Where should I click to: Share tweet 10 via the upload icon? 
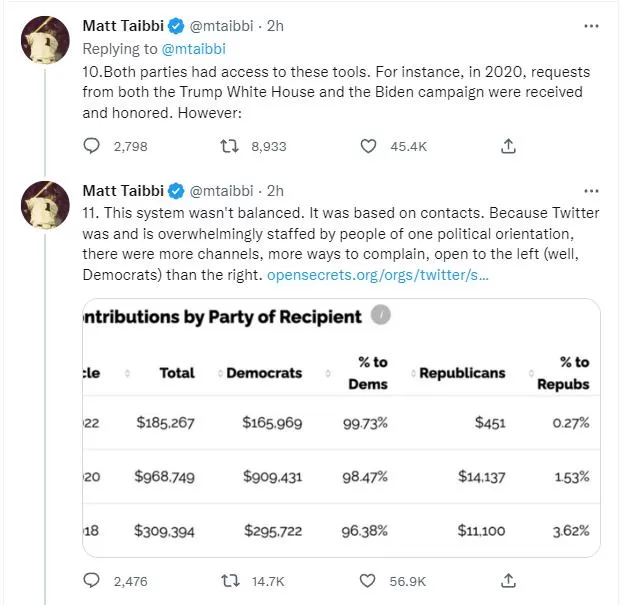click(508, 146)
